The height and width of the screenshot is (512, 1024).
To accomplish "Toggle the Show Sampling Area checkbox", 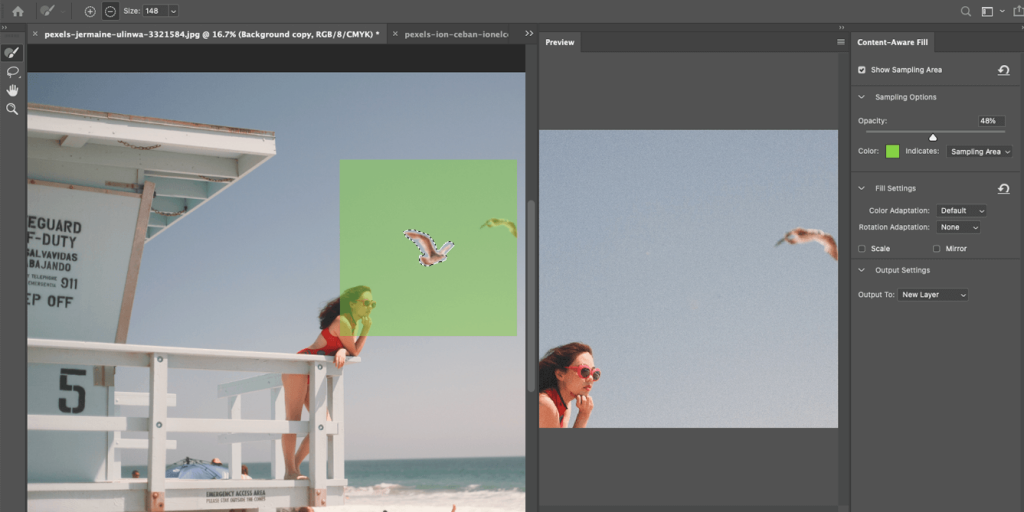I will (861, 70).
